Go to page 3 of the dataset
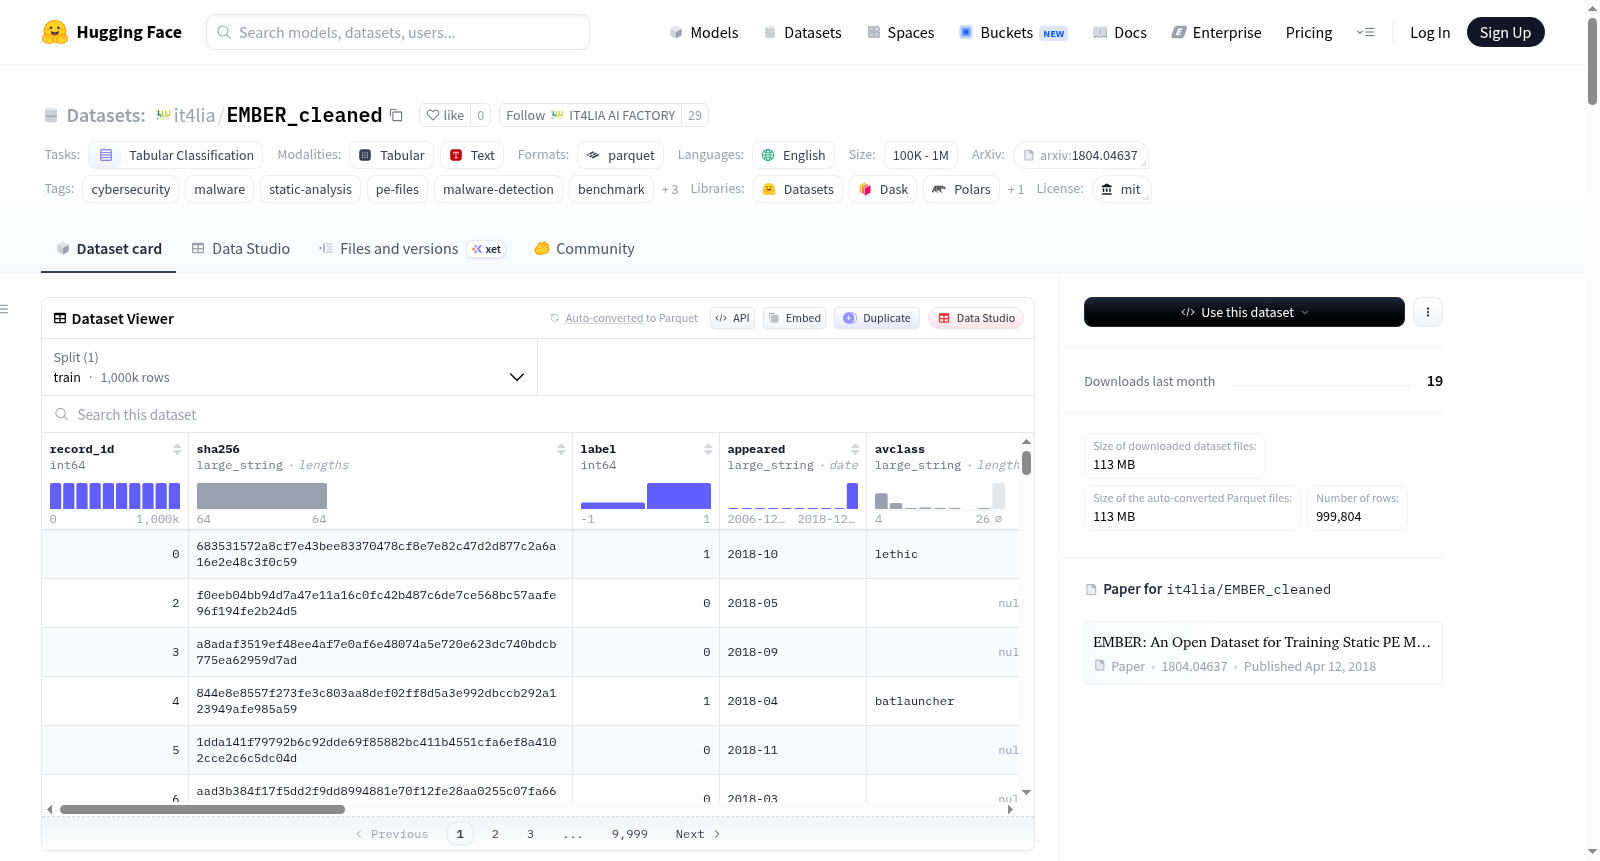 point(531,834)
